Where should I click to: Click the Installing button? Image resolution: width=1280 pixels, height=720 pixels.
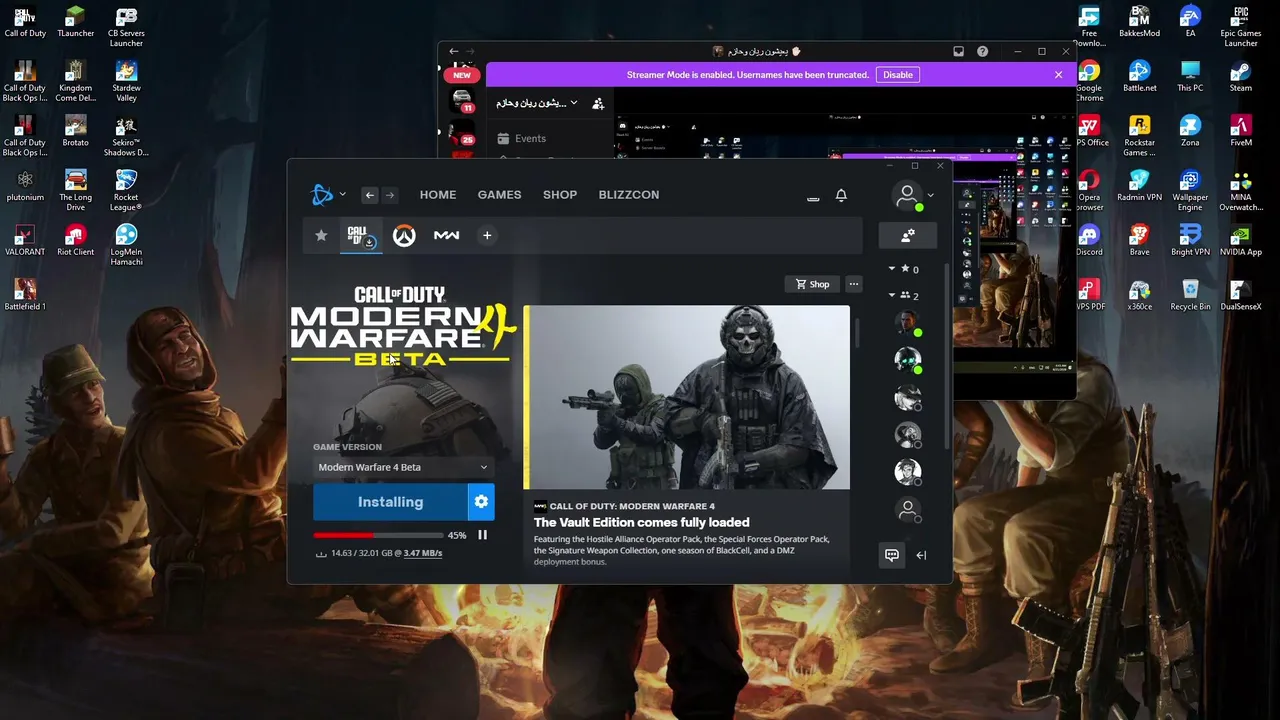(390, 502)
